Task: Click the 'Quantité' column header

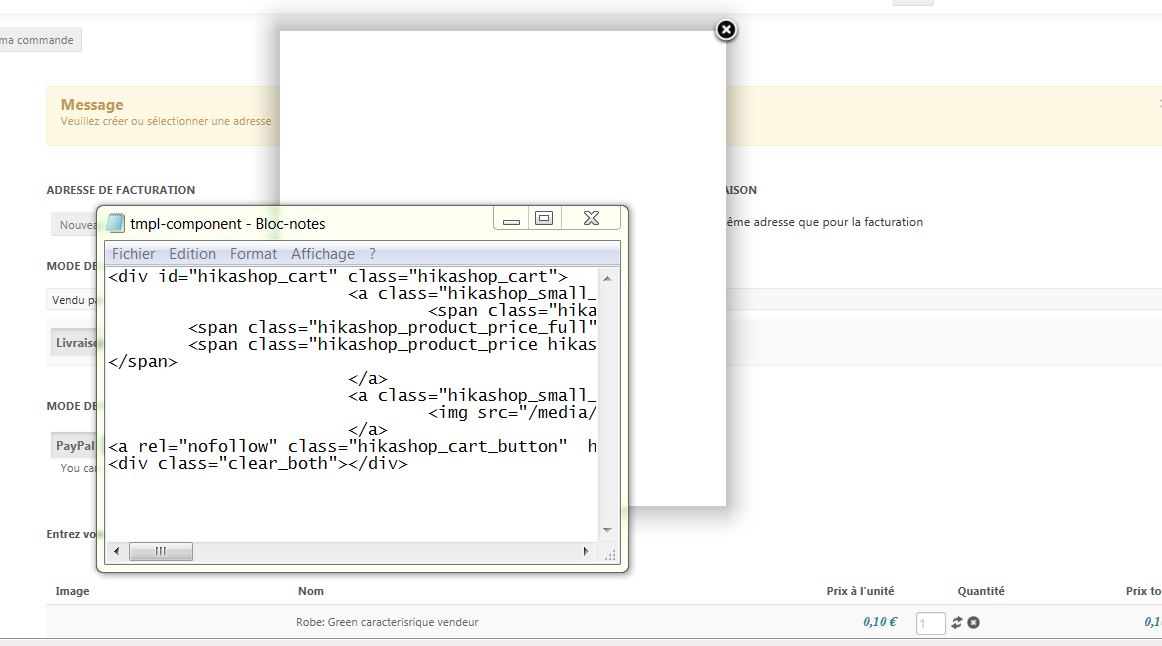Action: 981,591
